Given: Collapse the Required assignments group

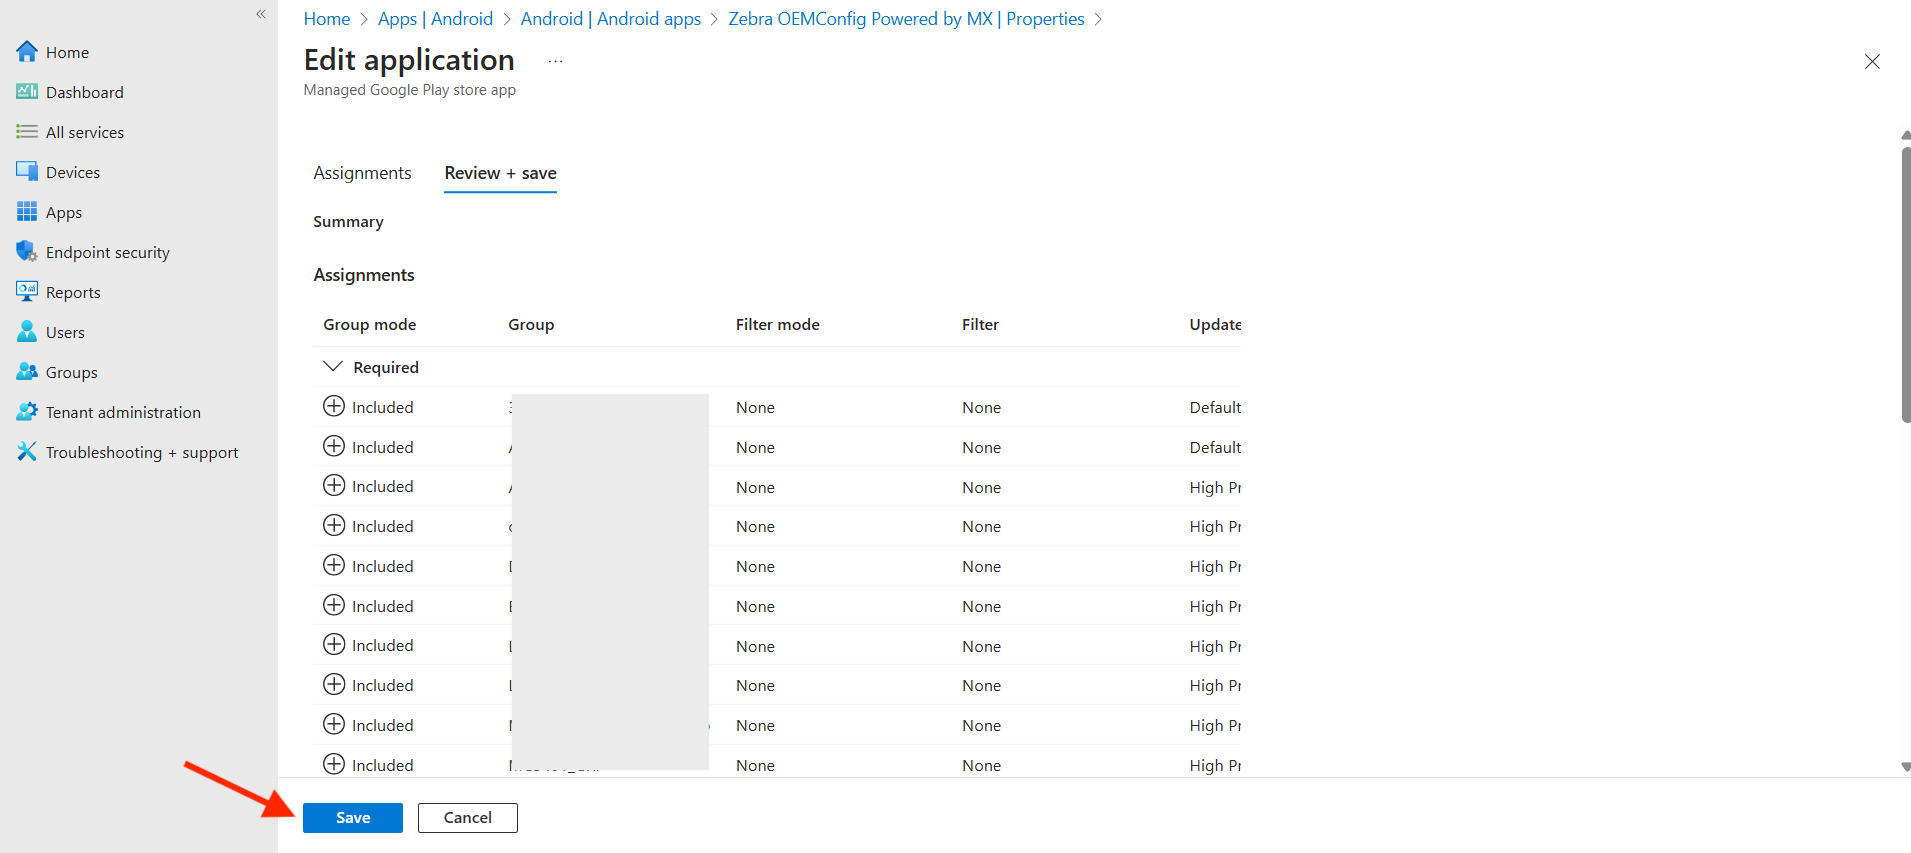Looking at the screenshot, I should 333,367.
